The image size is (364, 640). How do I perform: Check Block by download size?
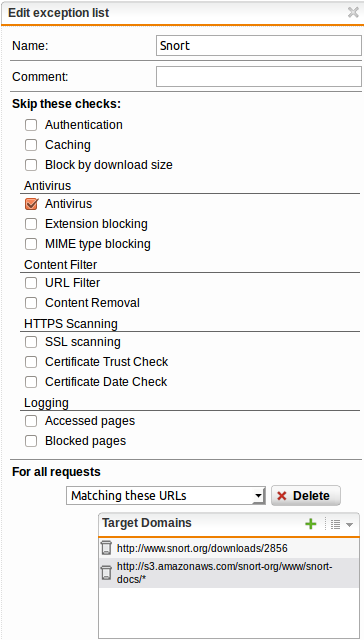click(x=31, y=165)
